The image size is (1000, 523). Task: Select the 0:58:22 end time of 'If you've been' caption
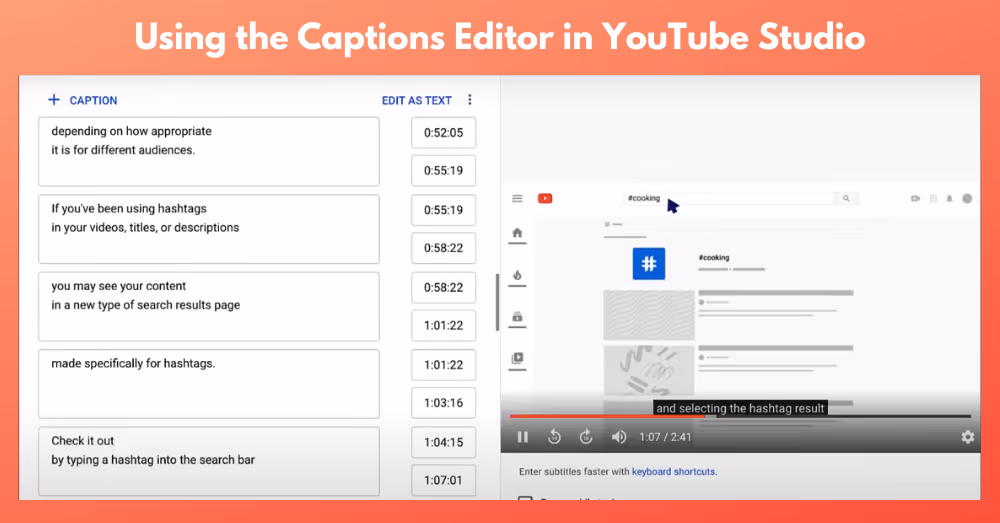coord(443,247)
